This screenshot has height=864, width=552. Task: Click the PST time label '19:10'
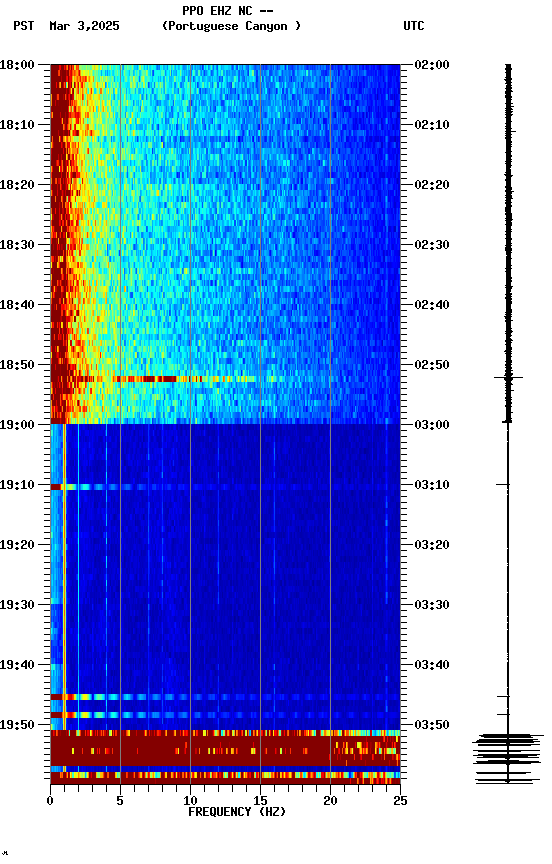[17, 485]
